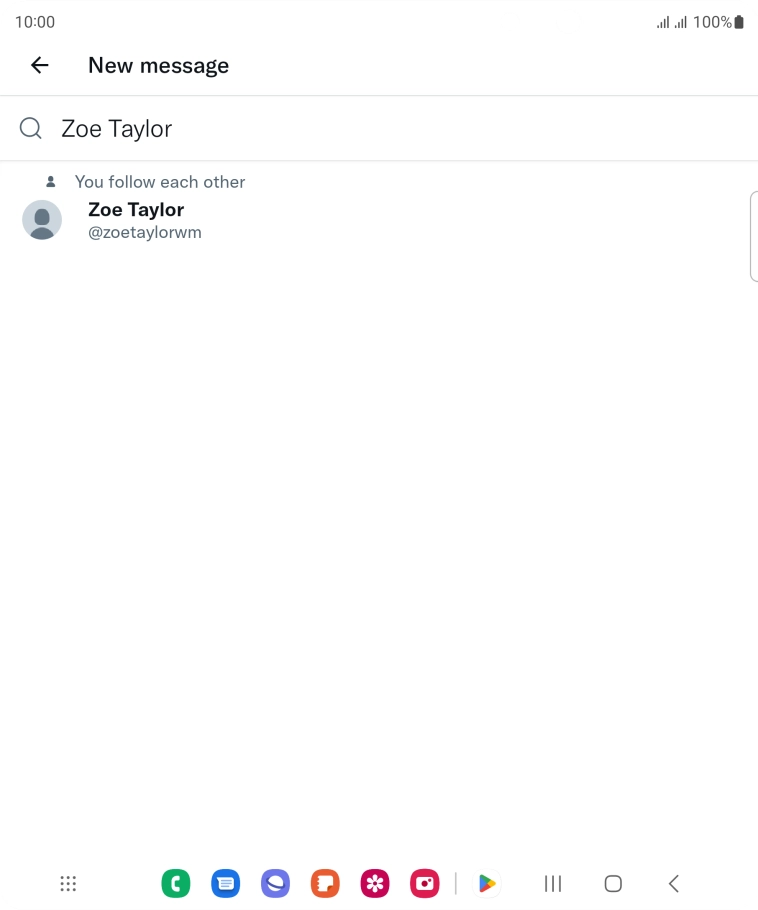758x910 pixels.
Task: Launch the purple Samsung Internet browser
Action: (x=275, y=884)
